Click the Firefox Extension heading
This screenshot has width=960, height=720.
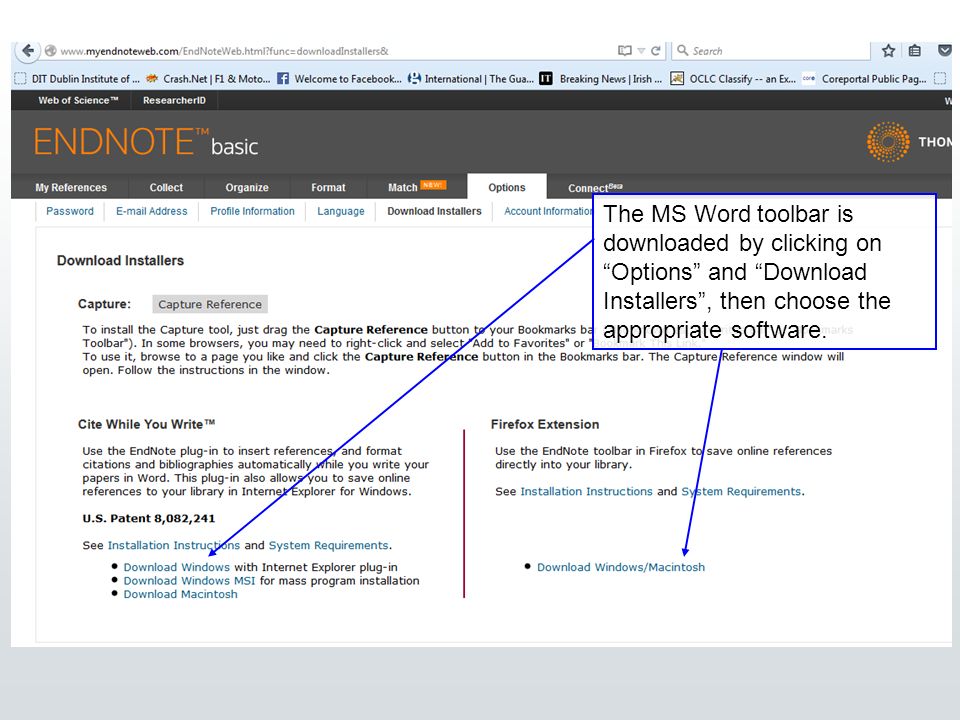545,424
